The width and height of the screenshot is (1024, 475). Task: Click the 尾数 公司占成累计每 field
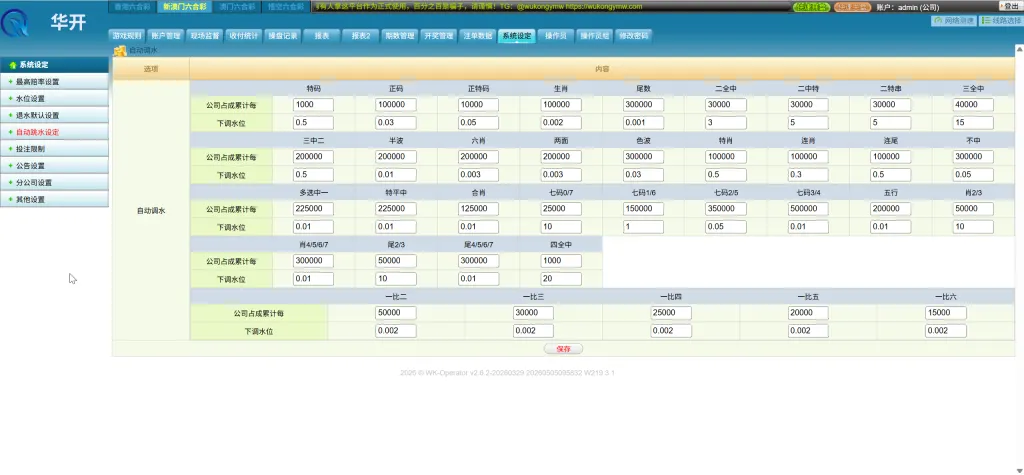643,105
